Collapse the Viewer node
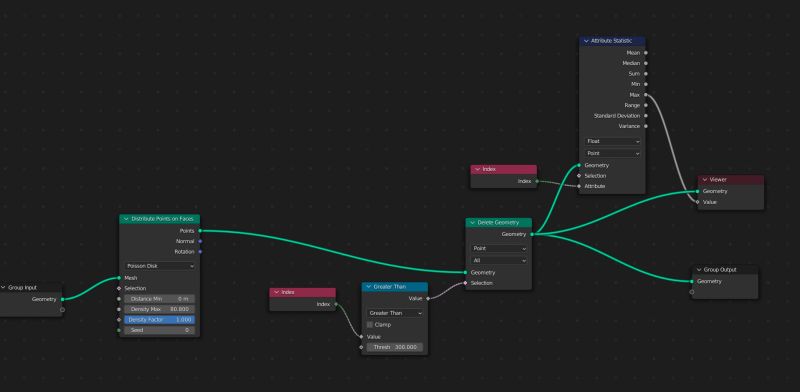This screenshot has width=800, height=392. (x=705, y=180)
